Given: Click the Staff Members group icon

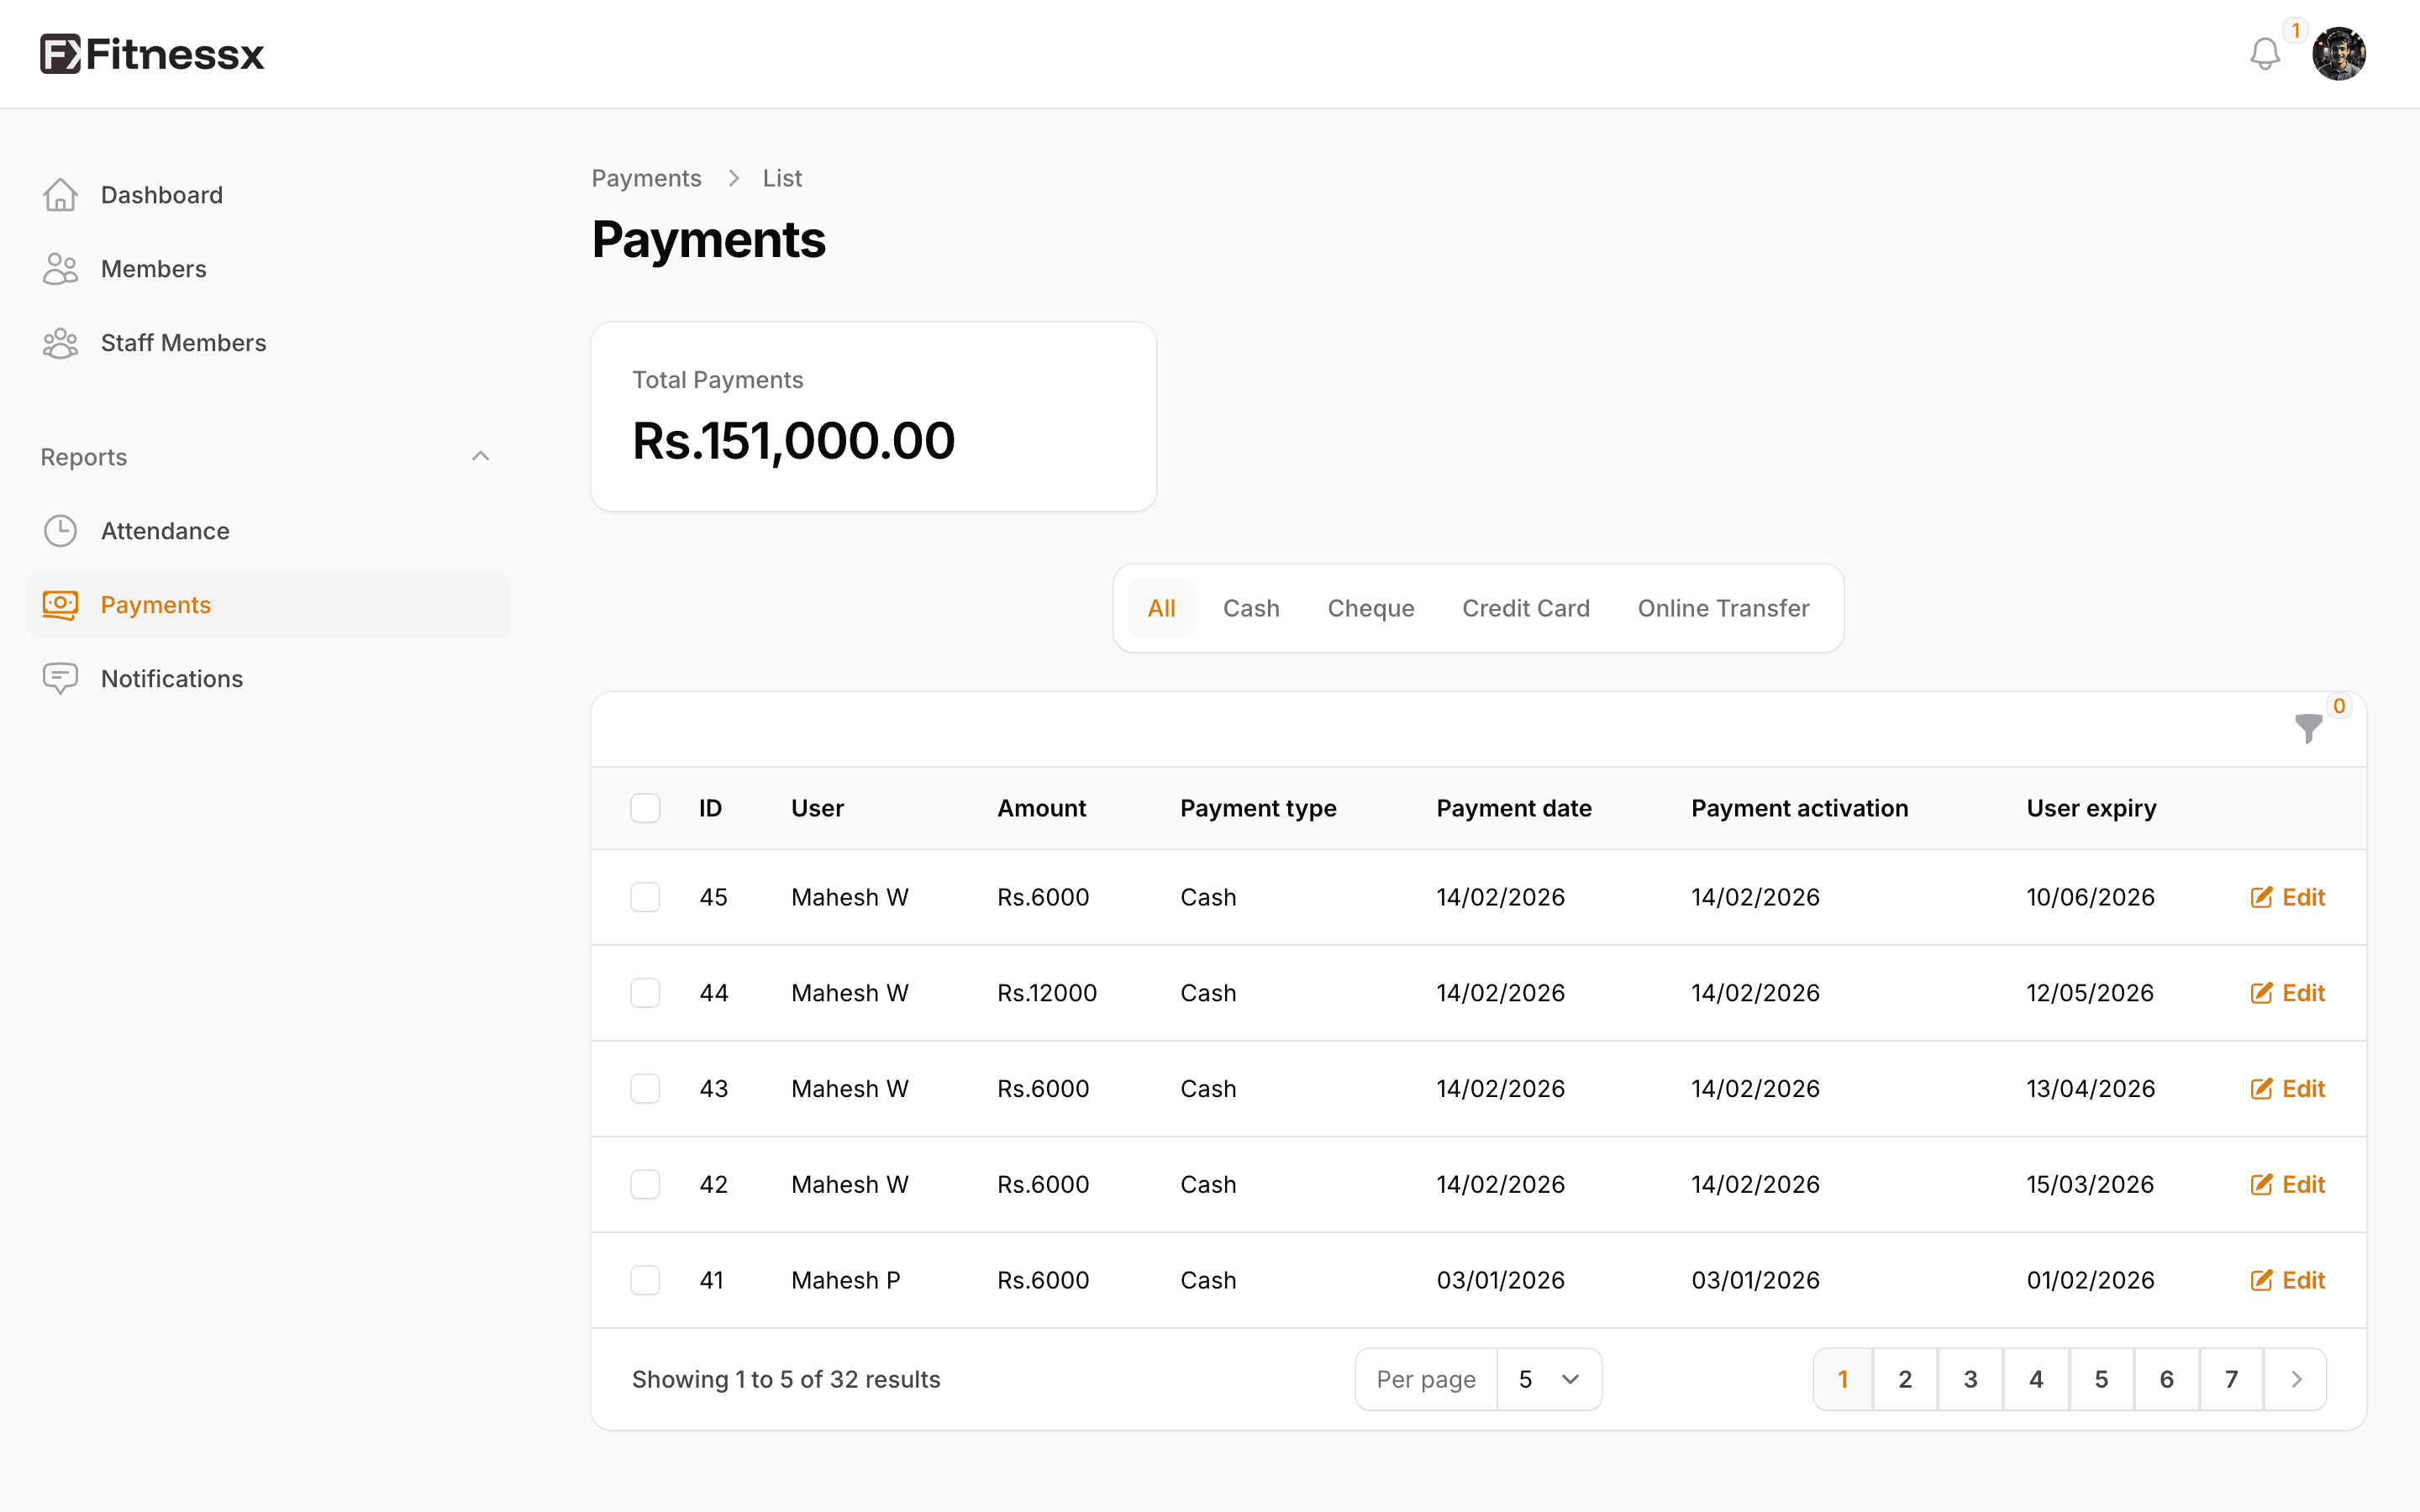Looking at the screenshot, I should pos(60,343).
